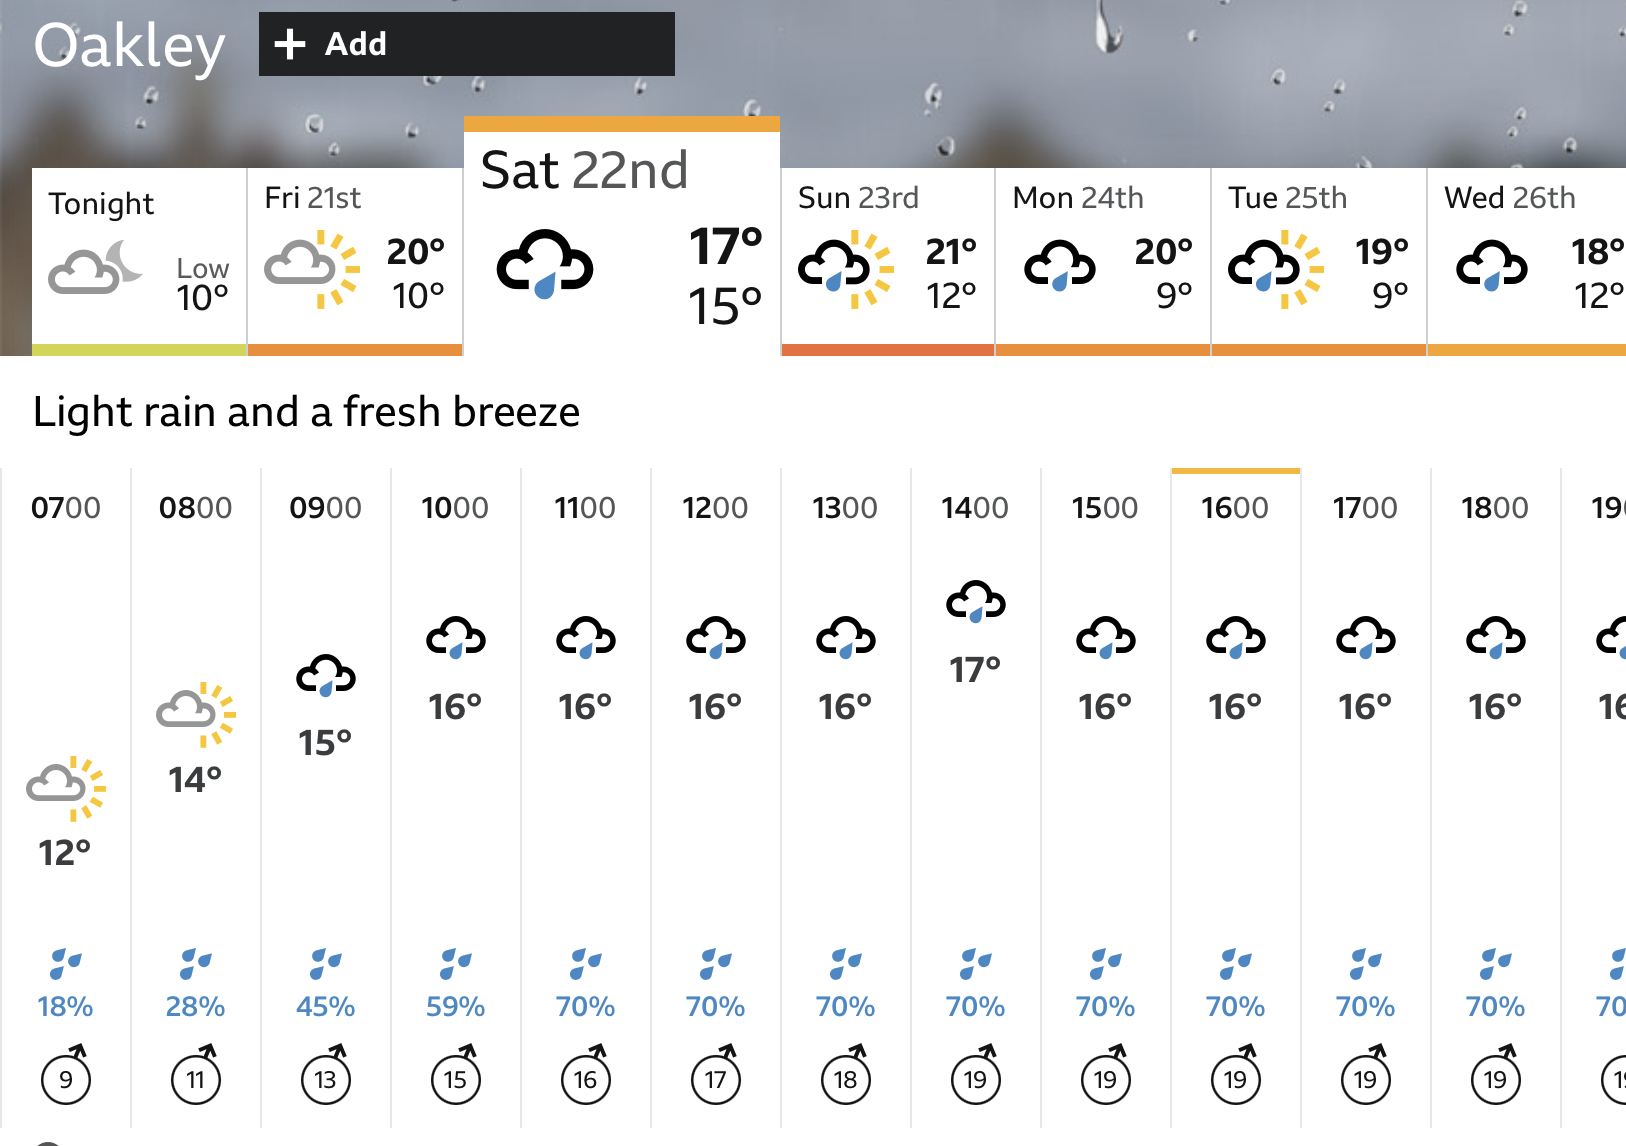Image resolution: width=1626 pixels, height=1146 pixels.
Task: Click the 1400 light rain cloud icon
Action: 976,602
